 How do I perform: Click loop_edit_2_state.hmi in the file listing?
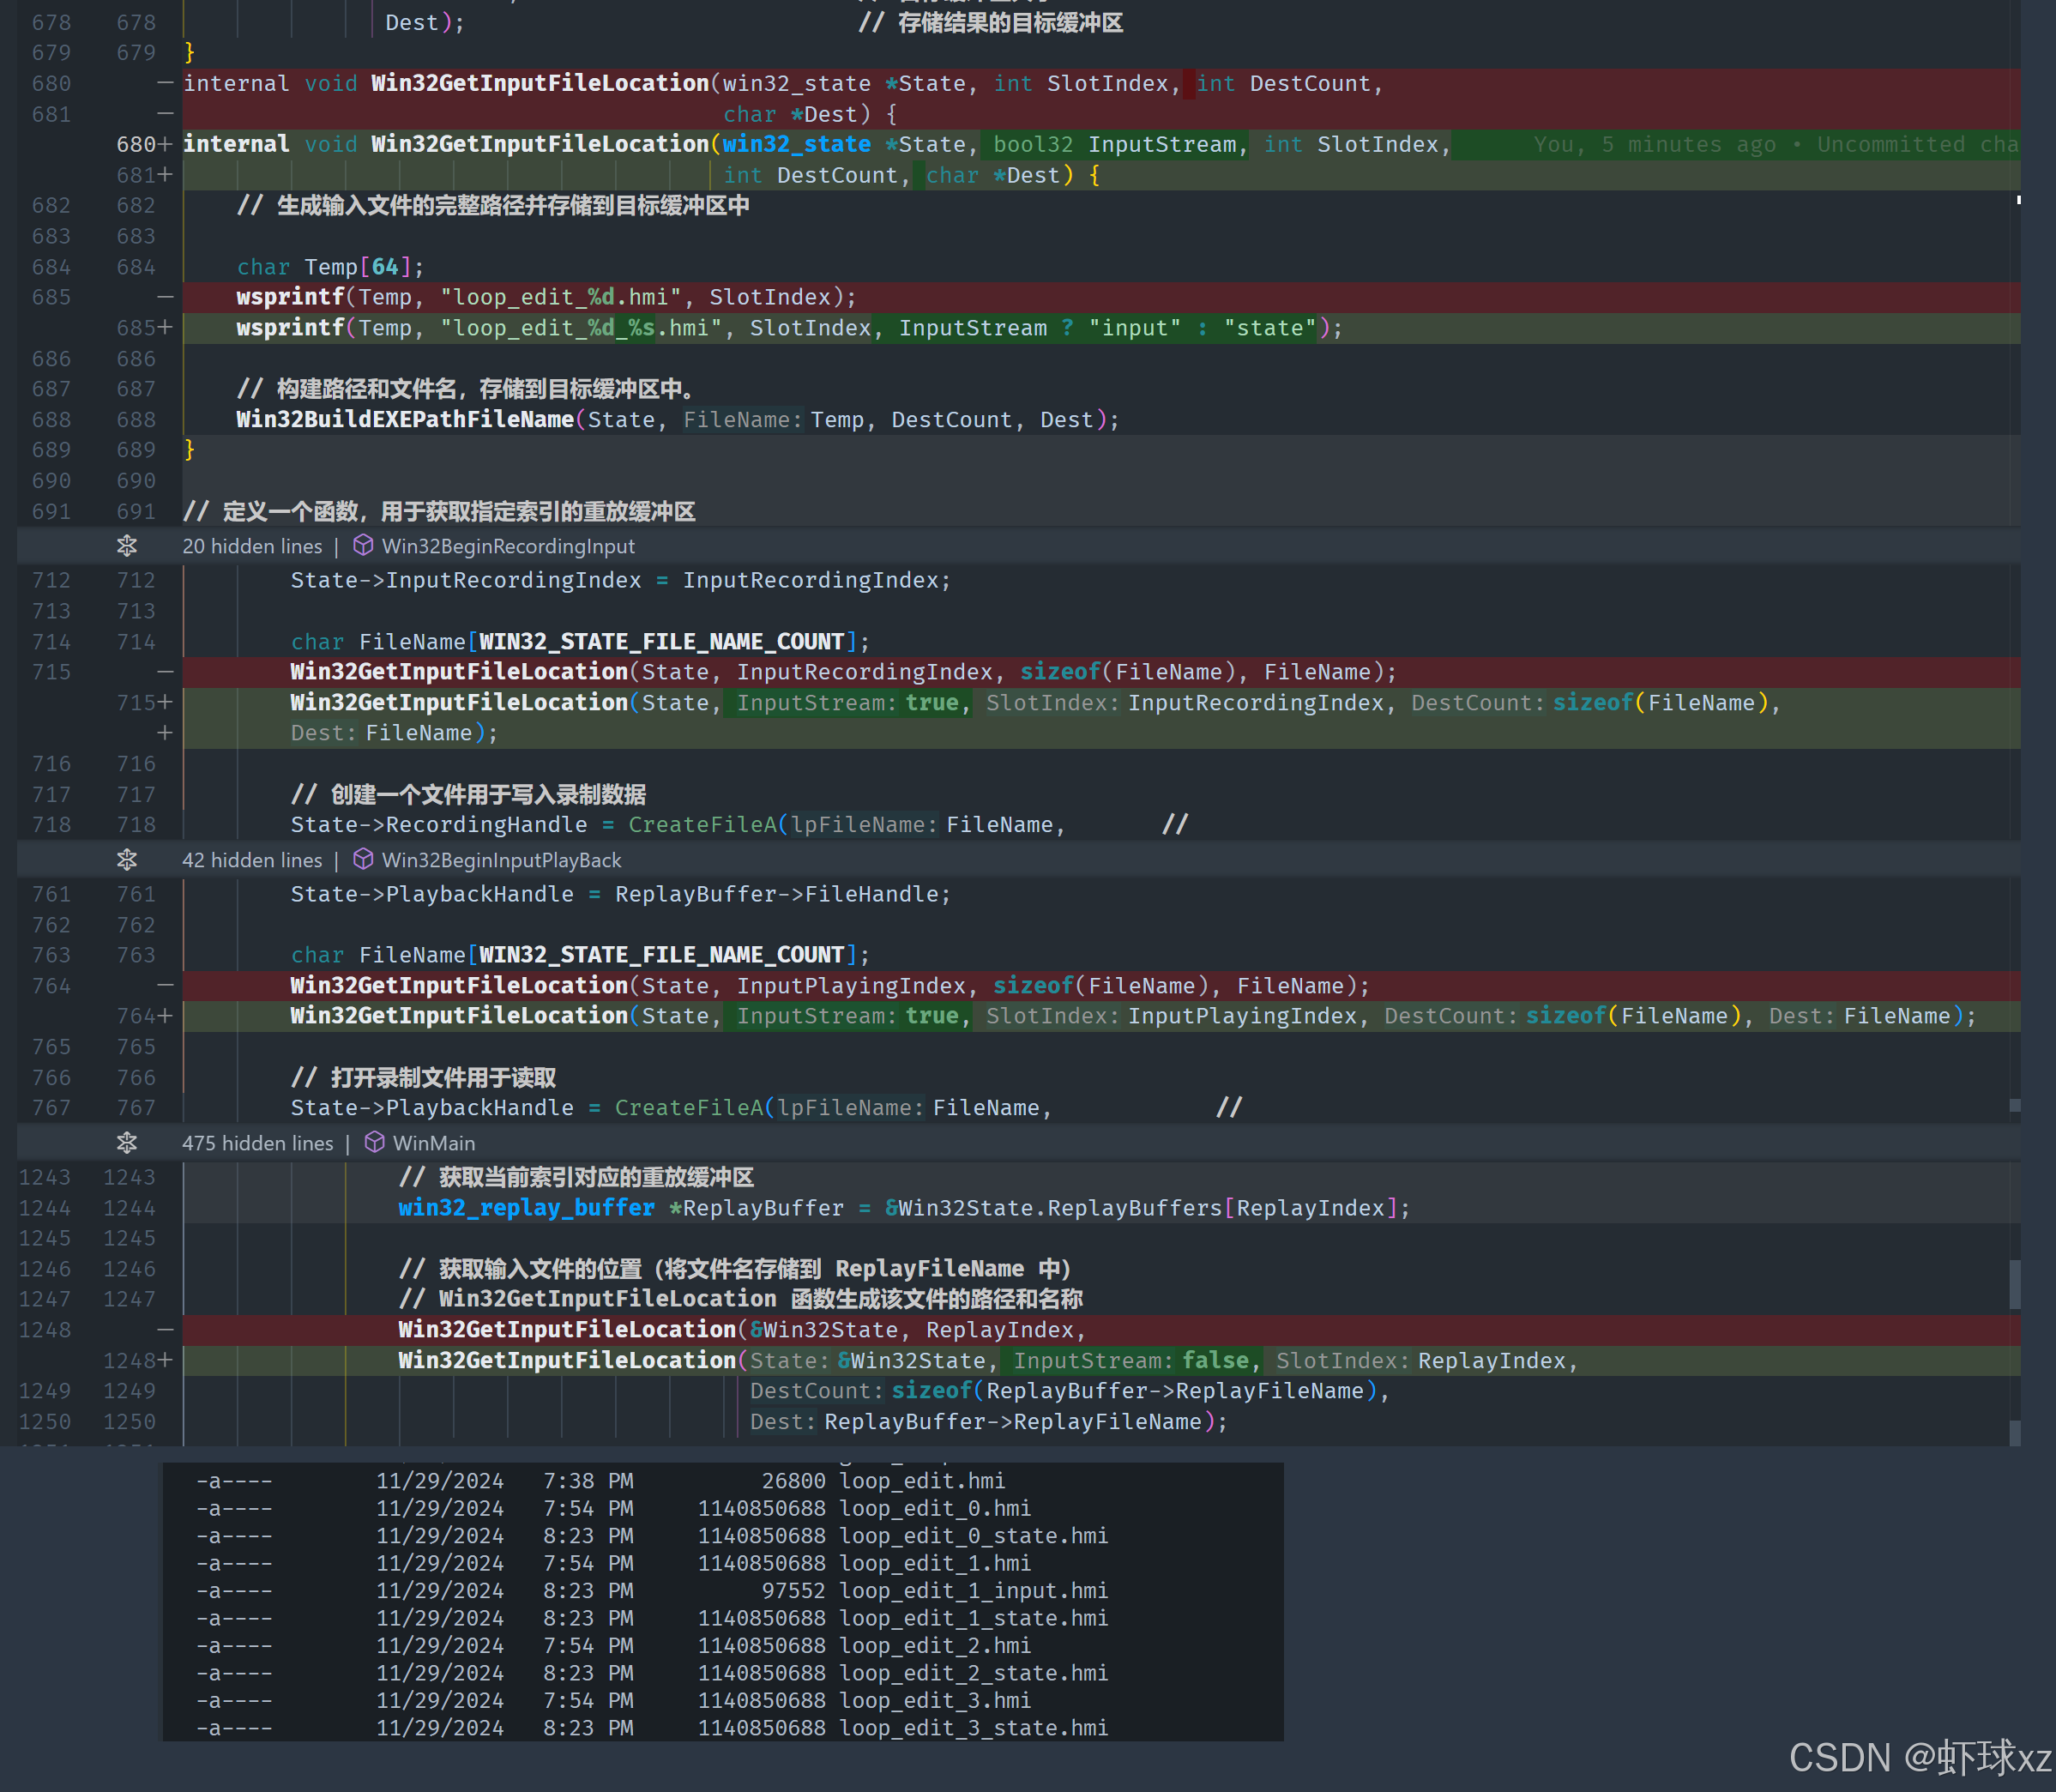pos(974,1674)
